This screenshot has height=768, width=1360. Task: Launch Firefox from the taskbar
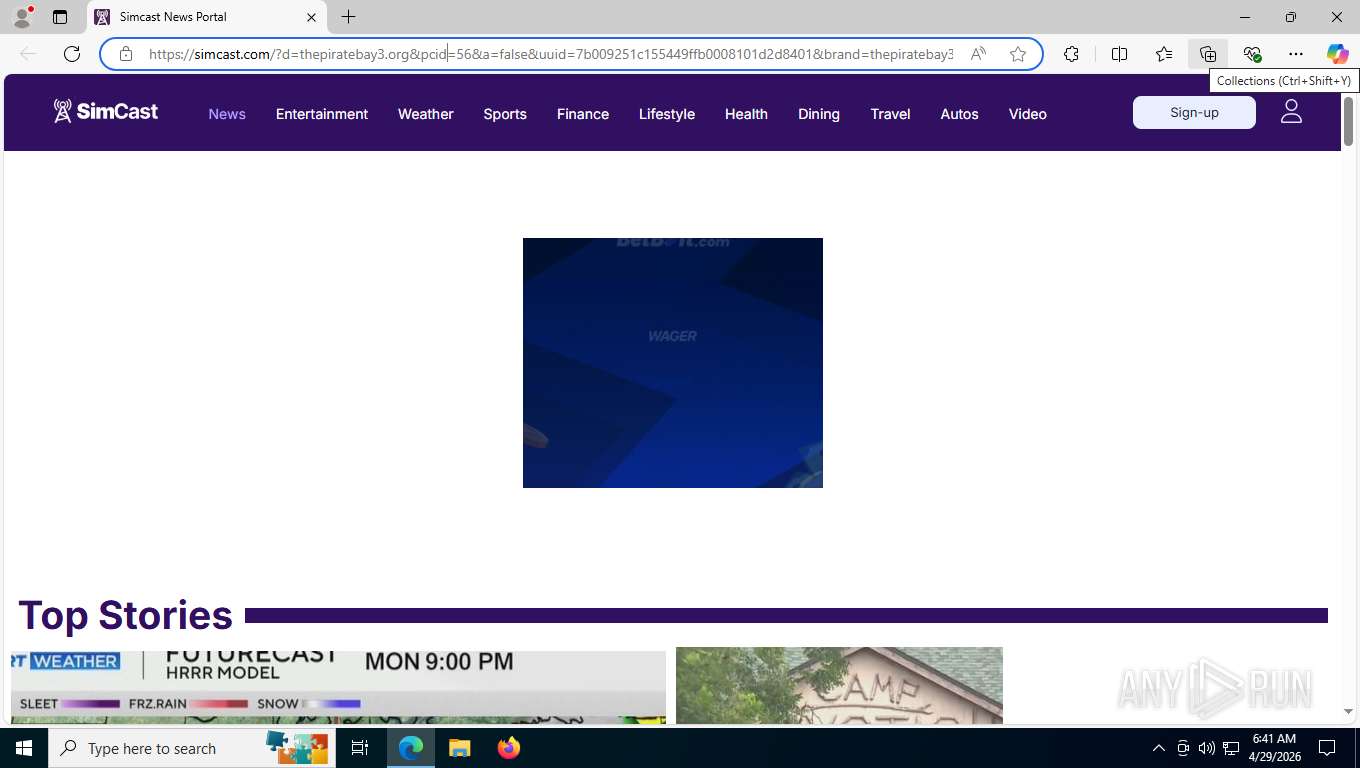(x=509, y=748)
